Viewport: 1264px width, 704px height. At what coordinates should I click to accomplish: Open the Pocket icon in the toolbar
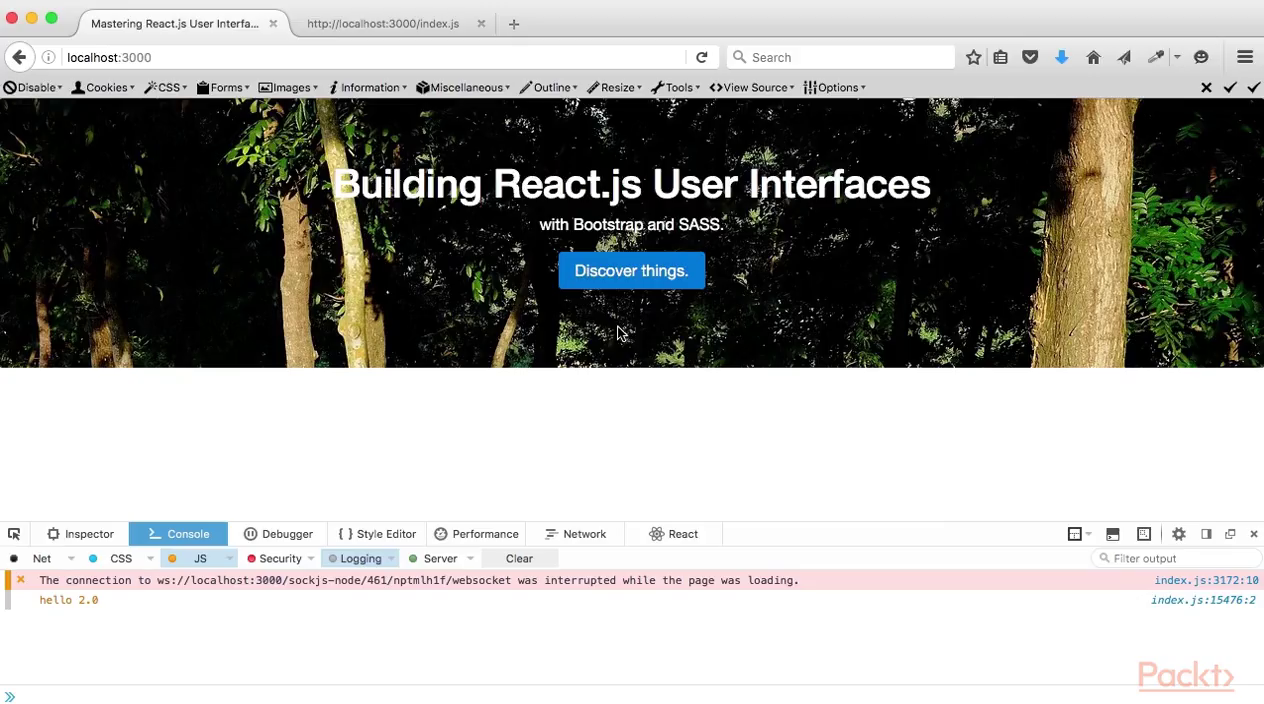pyautogui.click(x=1030, y=57)
